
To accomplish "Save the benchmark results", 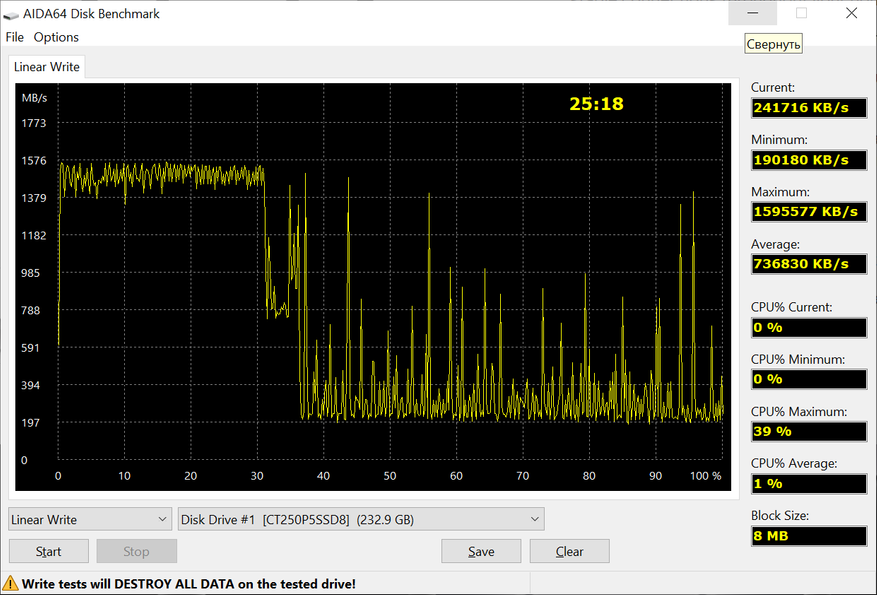I will [481, 551].
